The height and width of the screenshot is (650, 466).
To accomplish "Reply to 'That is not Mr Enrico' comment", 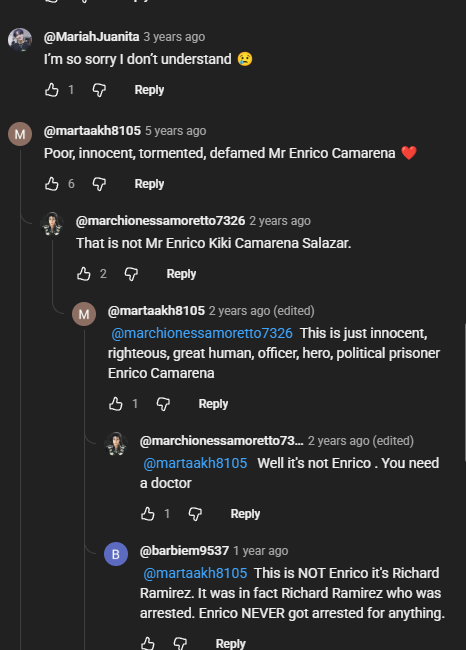I will tap(181, 274).
